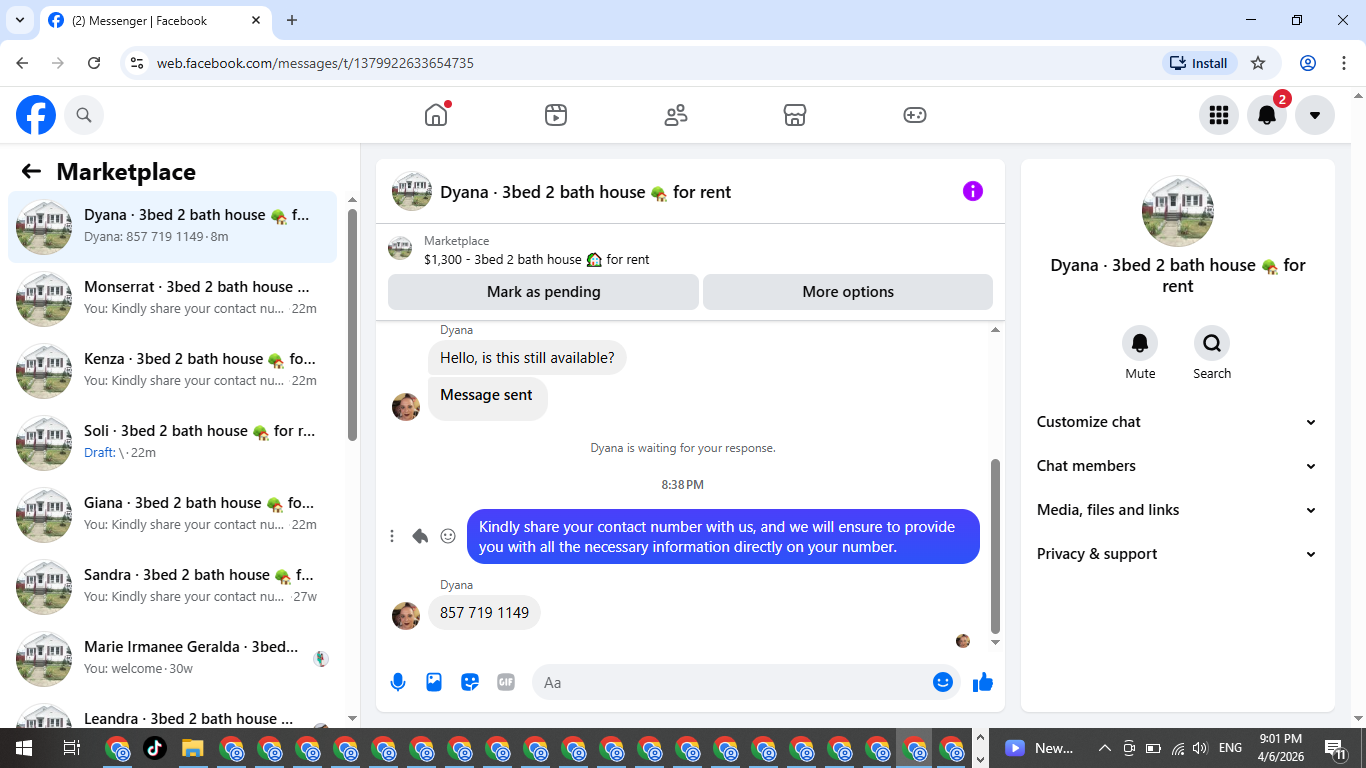Expand Chat members section
The width and height of the screenshot is (1366, 768).
click(x=1177, y=466)
